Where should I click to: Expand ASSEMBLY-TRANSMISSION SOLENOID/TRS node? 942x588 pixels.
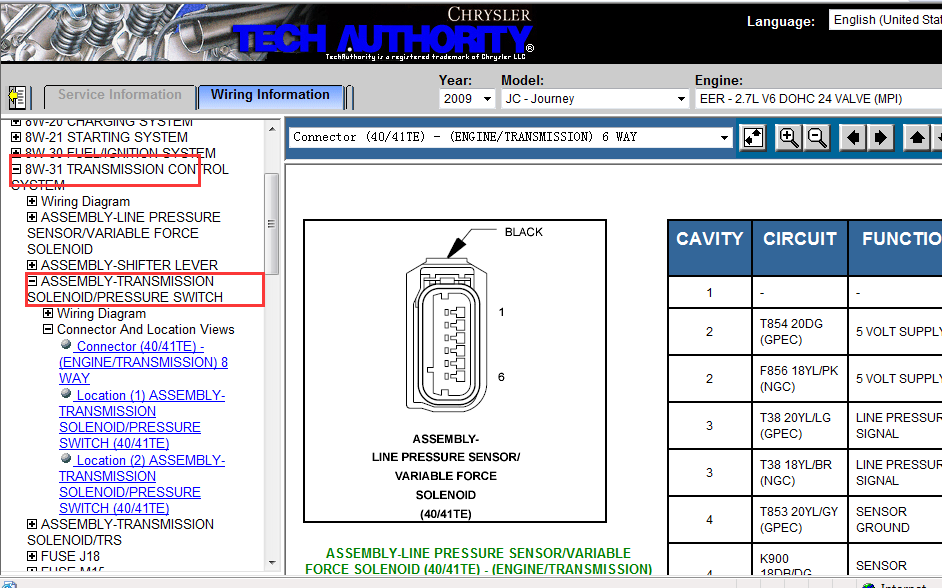(x=32, y=524)
